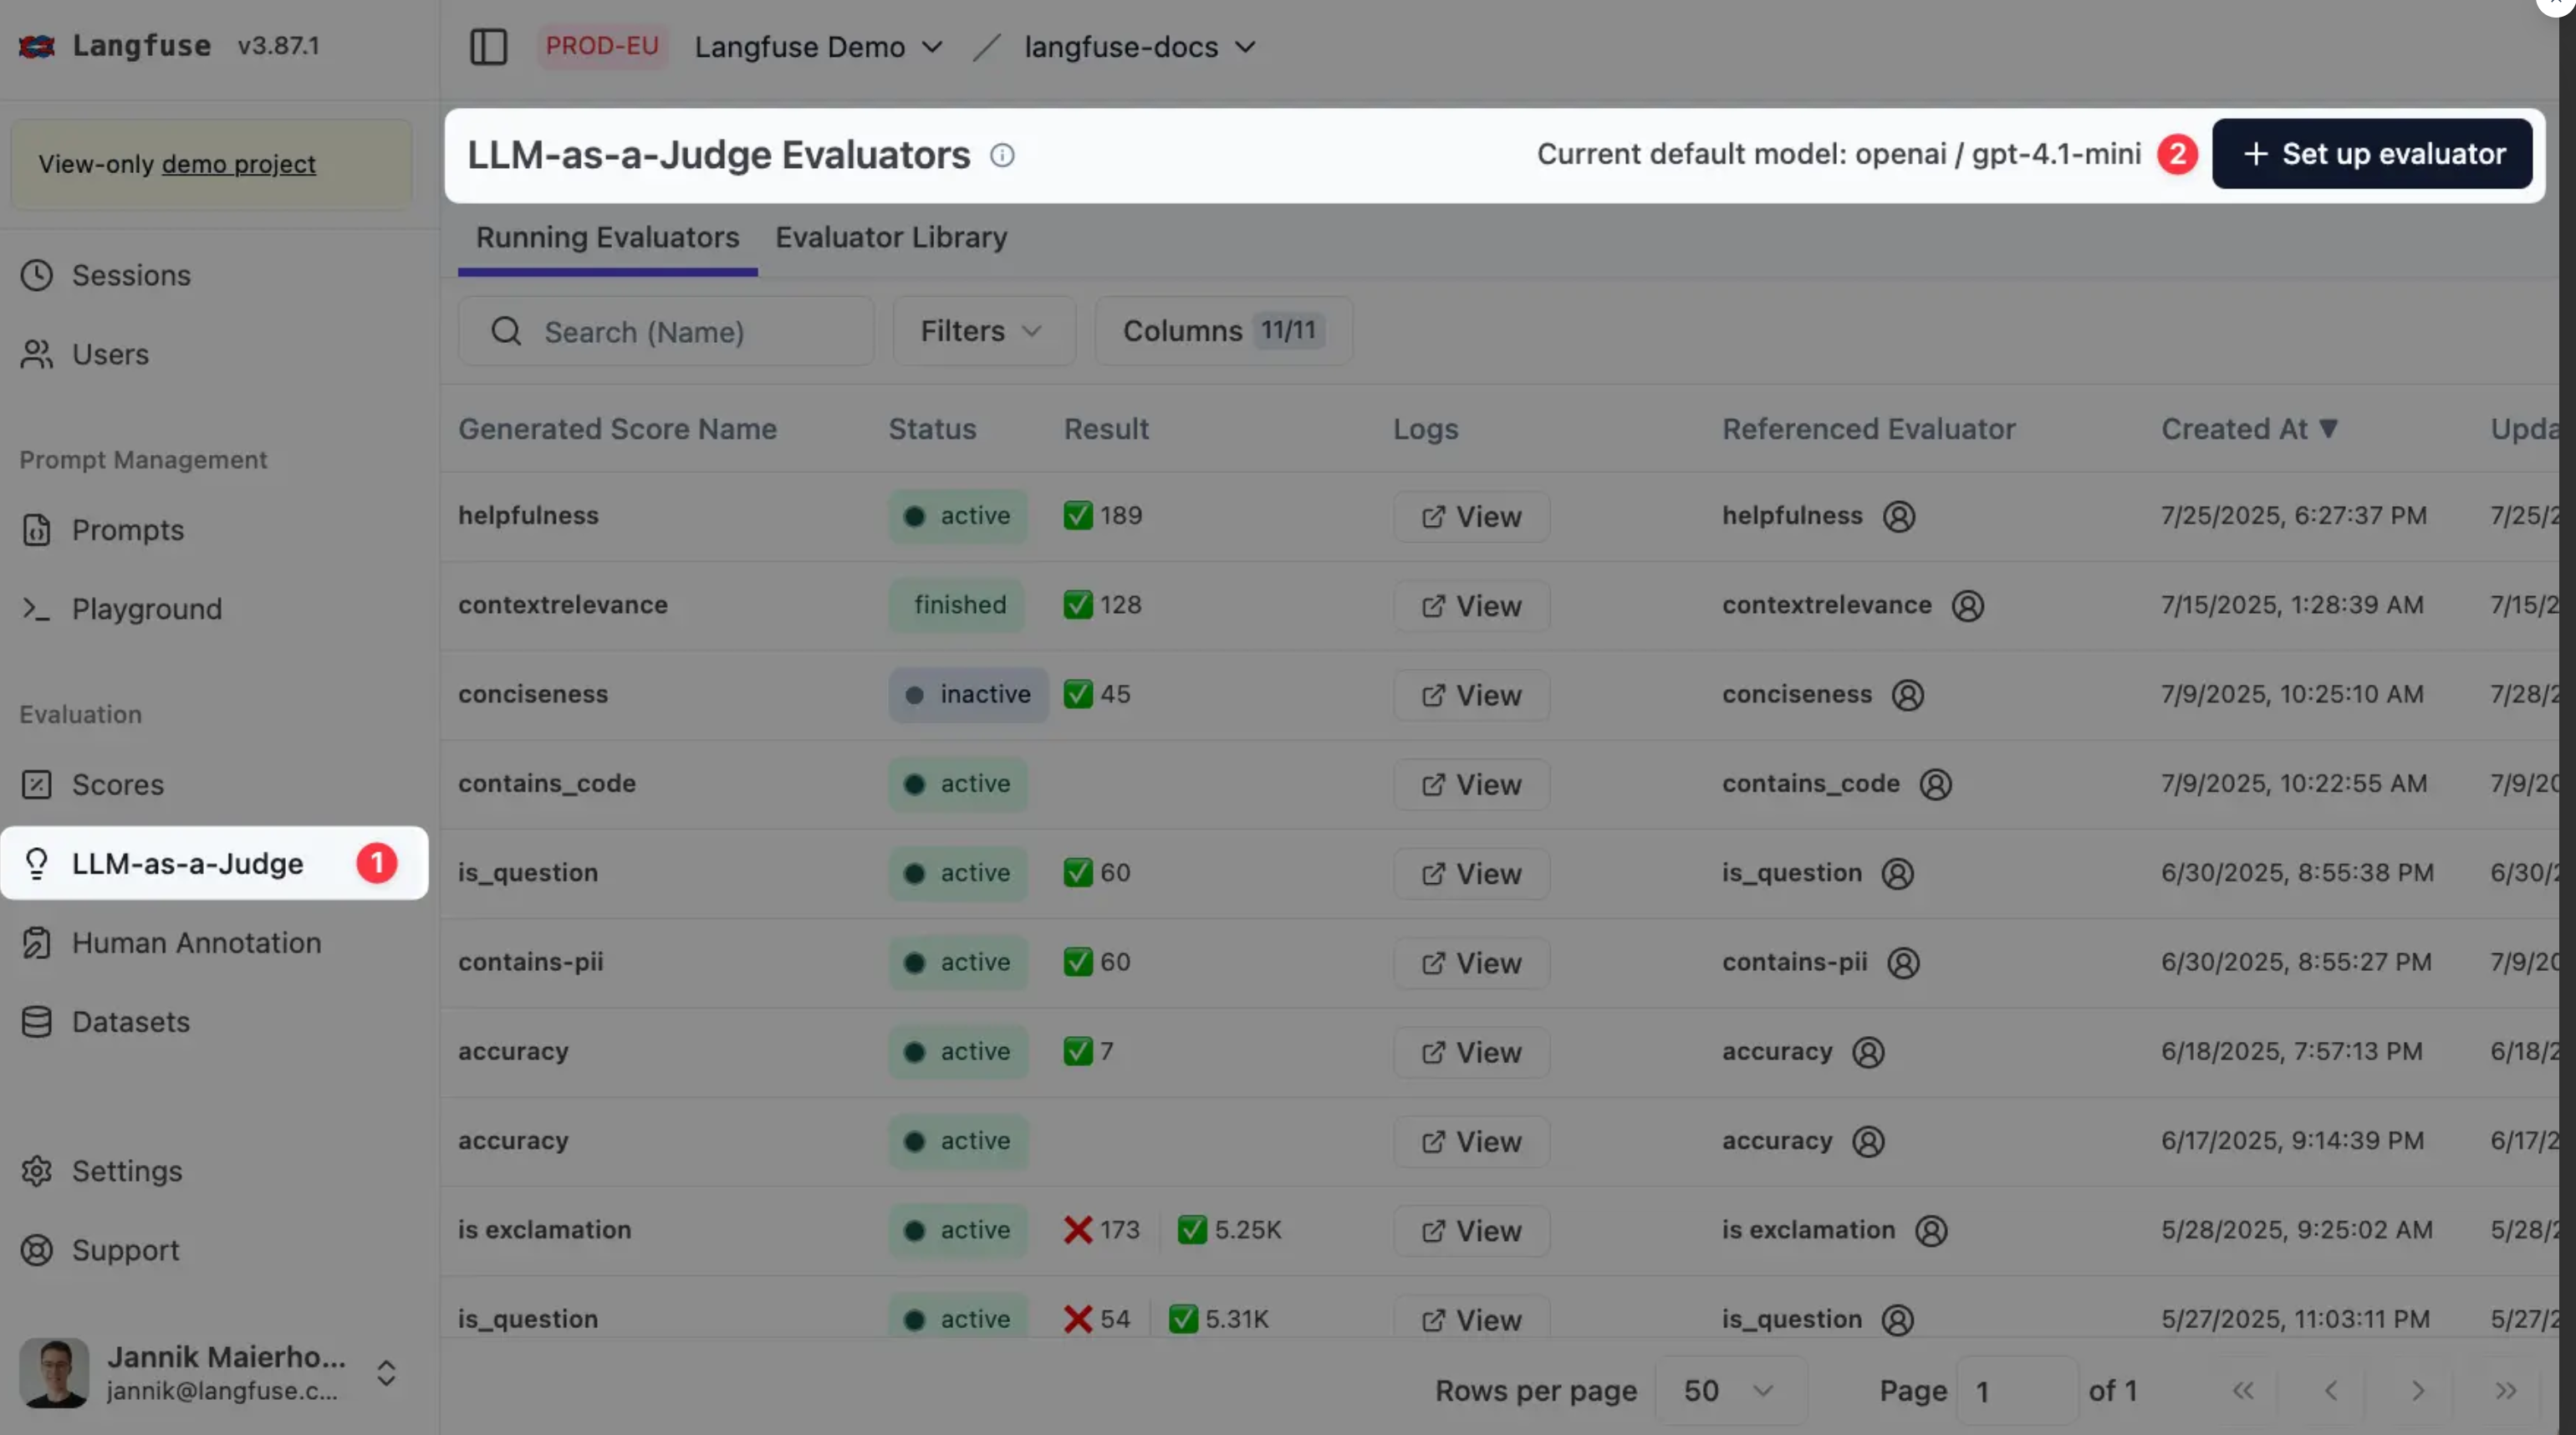
Task: Open the Playground from sidebar
Action: [x=146, y=609]
